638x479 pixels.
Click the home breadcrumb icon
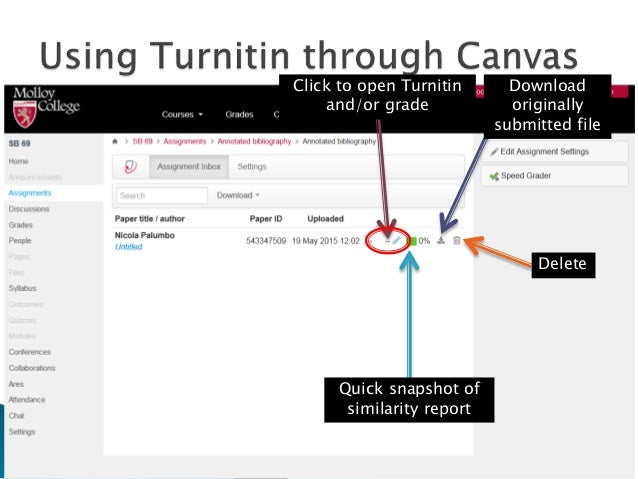coord(115,141)
